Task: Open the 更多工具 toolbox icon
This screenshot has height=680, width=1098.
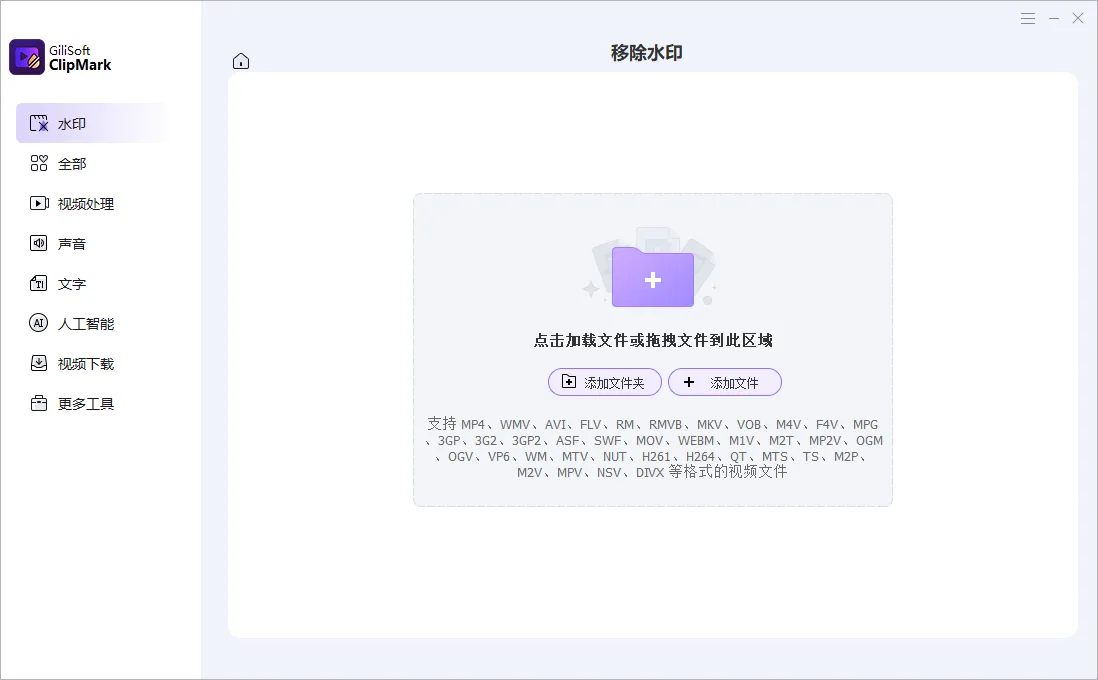Action: (39, 404)
